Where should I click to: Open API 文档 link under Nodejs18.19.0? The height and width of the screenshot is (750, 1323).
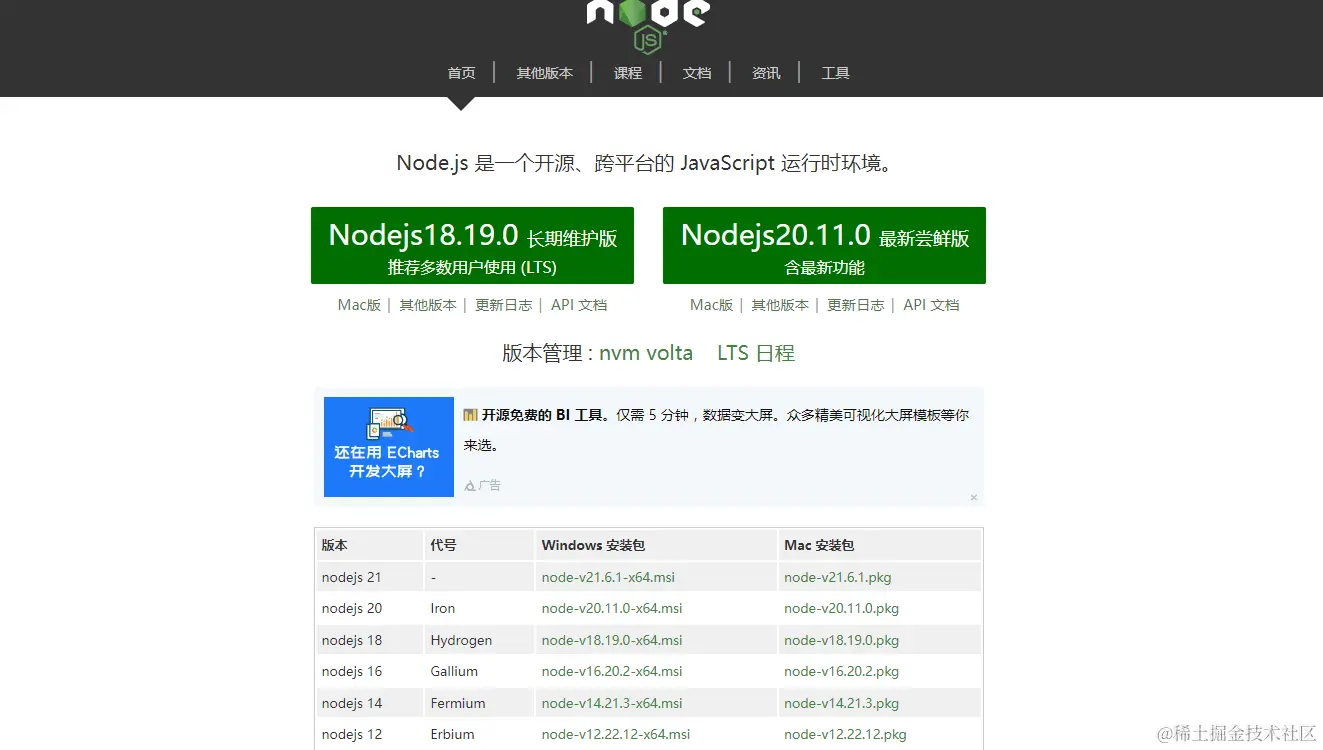(x=579, y=305)
